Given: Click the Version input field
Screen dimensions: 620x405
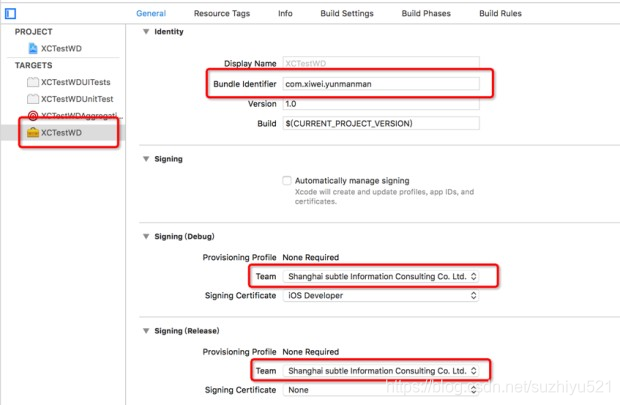Looking at the screenshot, I should coord(381,104).
